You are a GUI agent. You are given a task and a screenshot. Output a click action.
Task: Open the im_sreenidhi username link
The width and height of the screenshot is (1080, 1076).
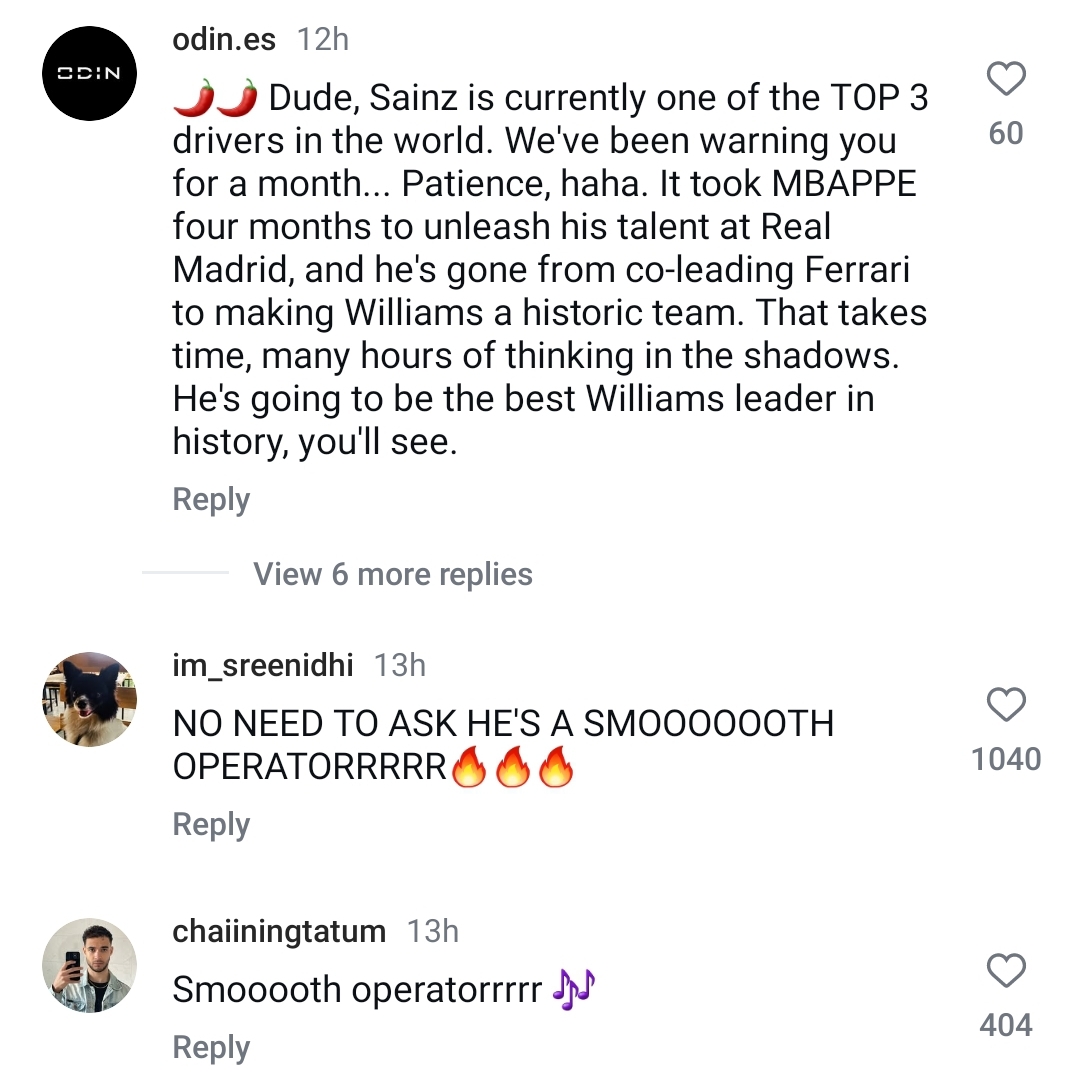tap(263, 665)
